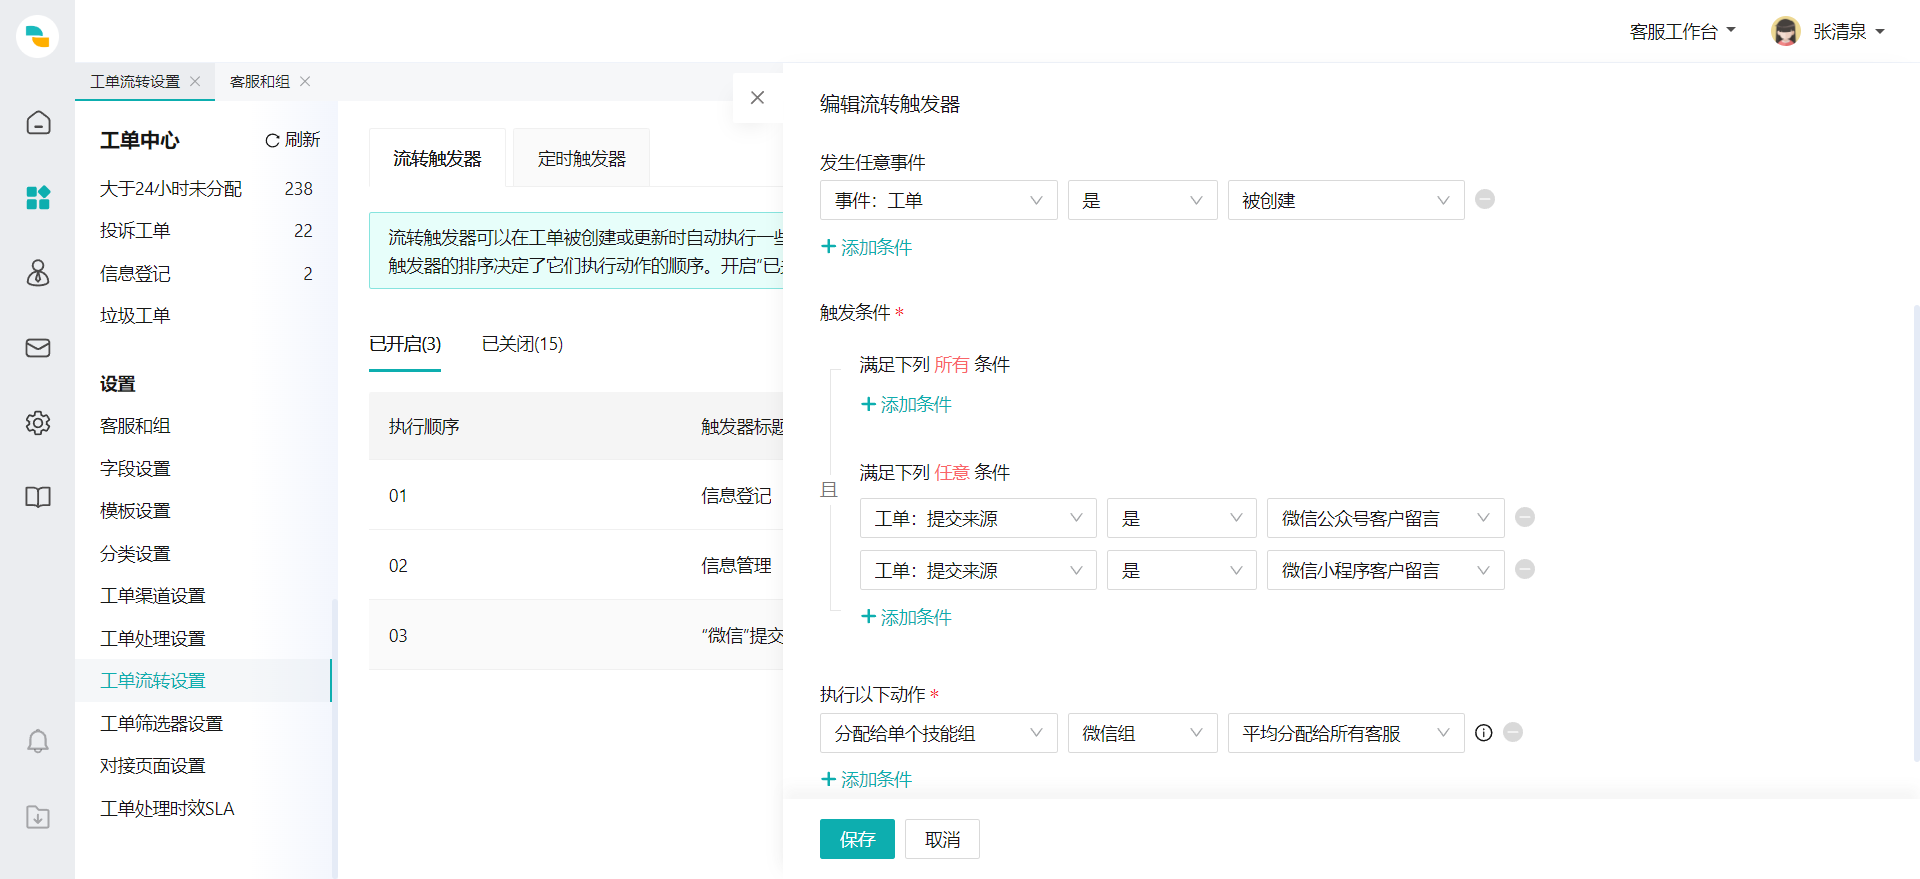Open the 微信小程序客户留言 dropdown

(1385, 570)
